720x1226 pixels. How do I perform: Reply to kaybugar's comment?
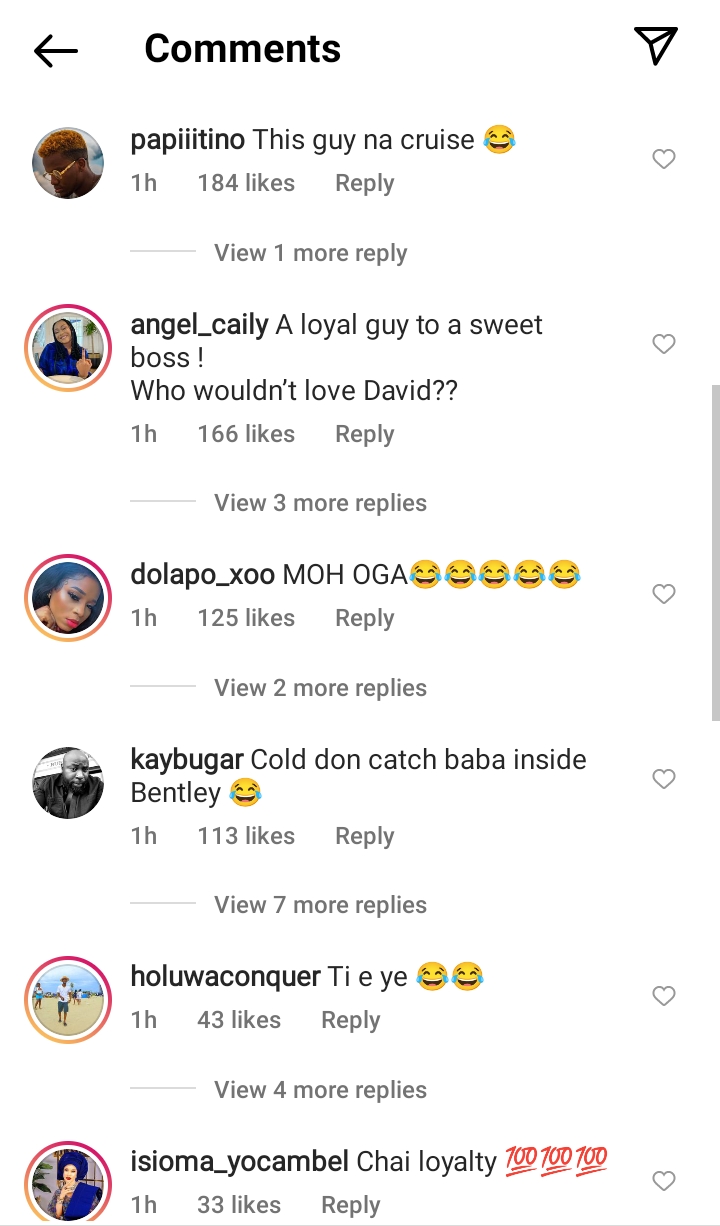(364, 836)
